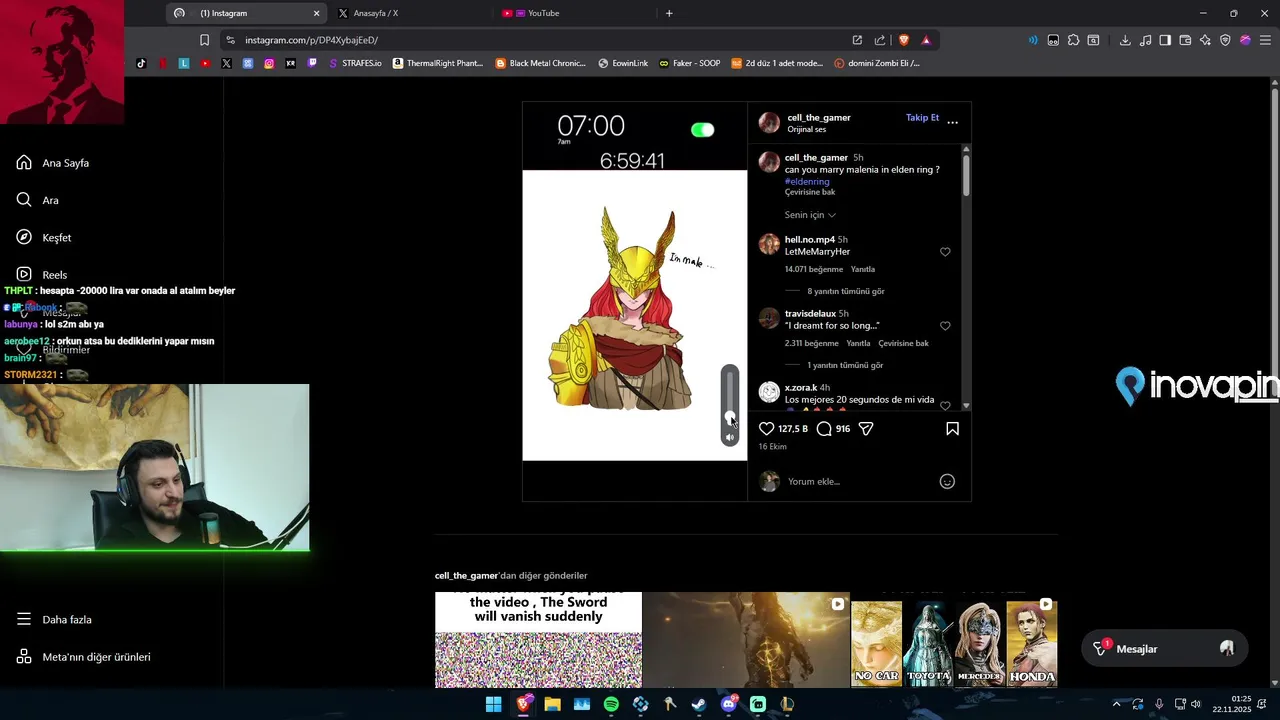Toggle the browser sidebar panel
This screenshot has height=720, width=1280.
(x=1165, y=40)
